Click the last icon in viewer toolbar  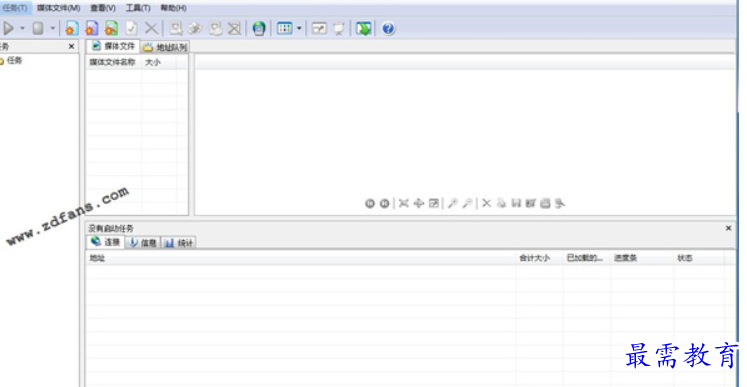560,204
